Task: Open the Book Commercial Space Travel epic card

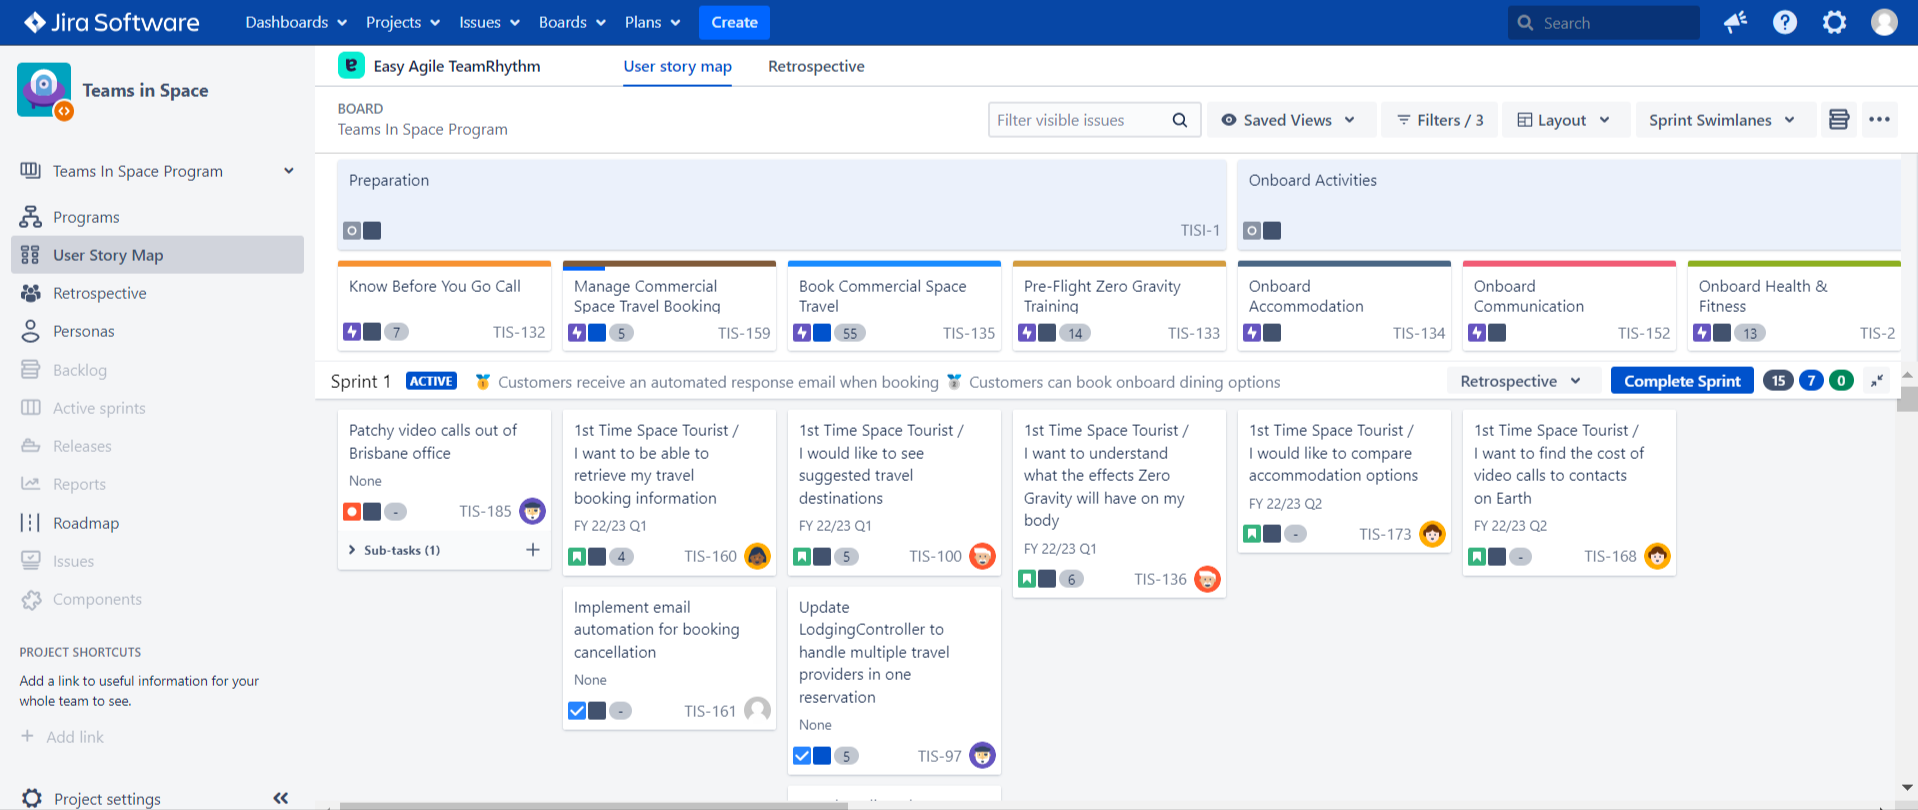Action: (x=894, y=306)
